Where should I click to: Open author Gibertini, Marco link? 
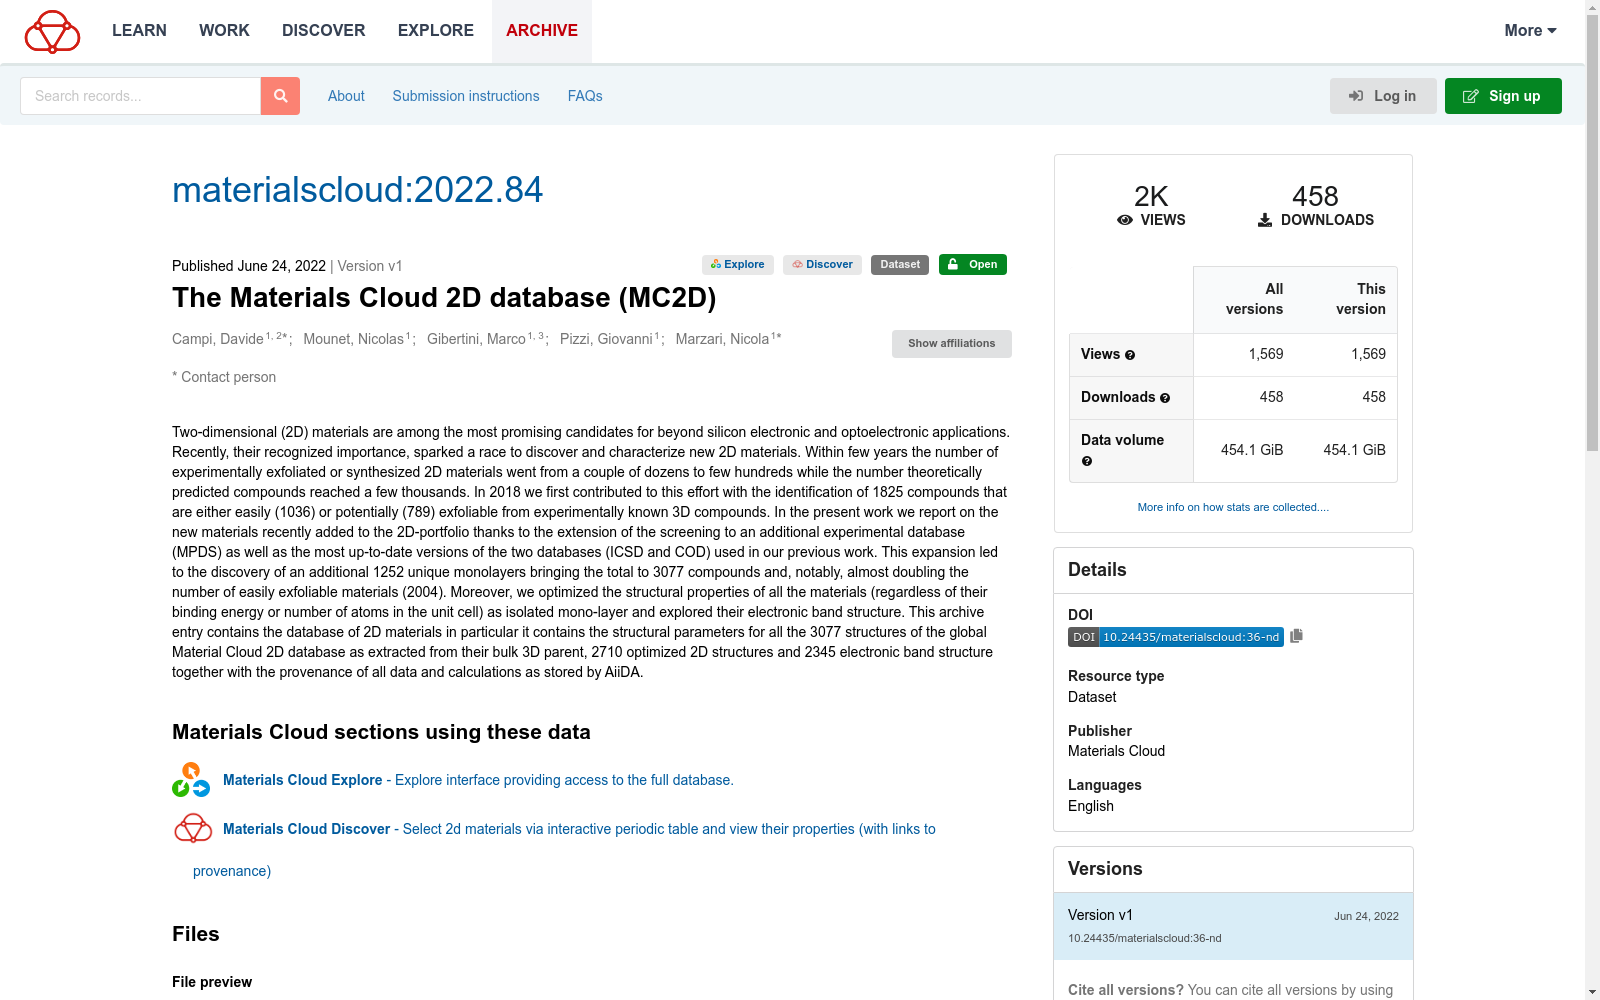click(476, 339)
